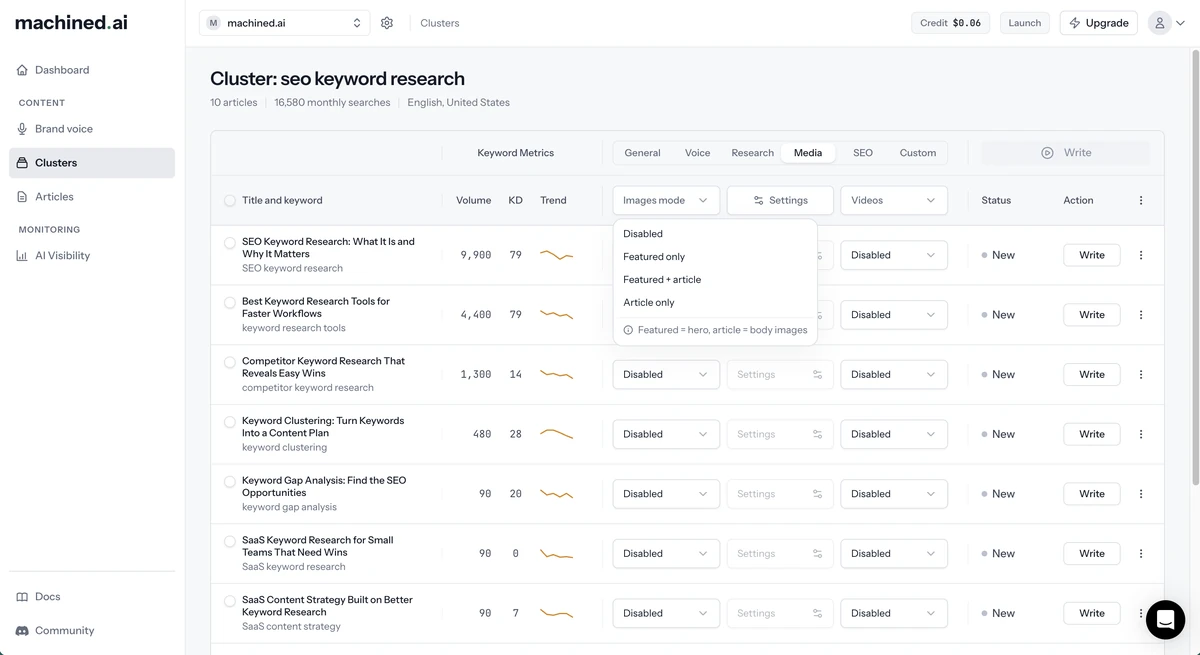Select the Keyword Clustering article checkbox
This screenshot has width=1200, height=655.
(x=230, y=422)
